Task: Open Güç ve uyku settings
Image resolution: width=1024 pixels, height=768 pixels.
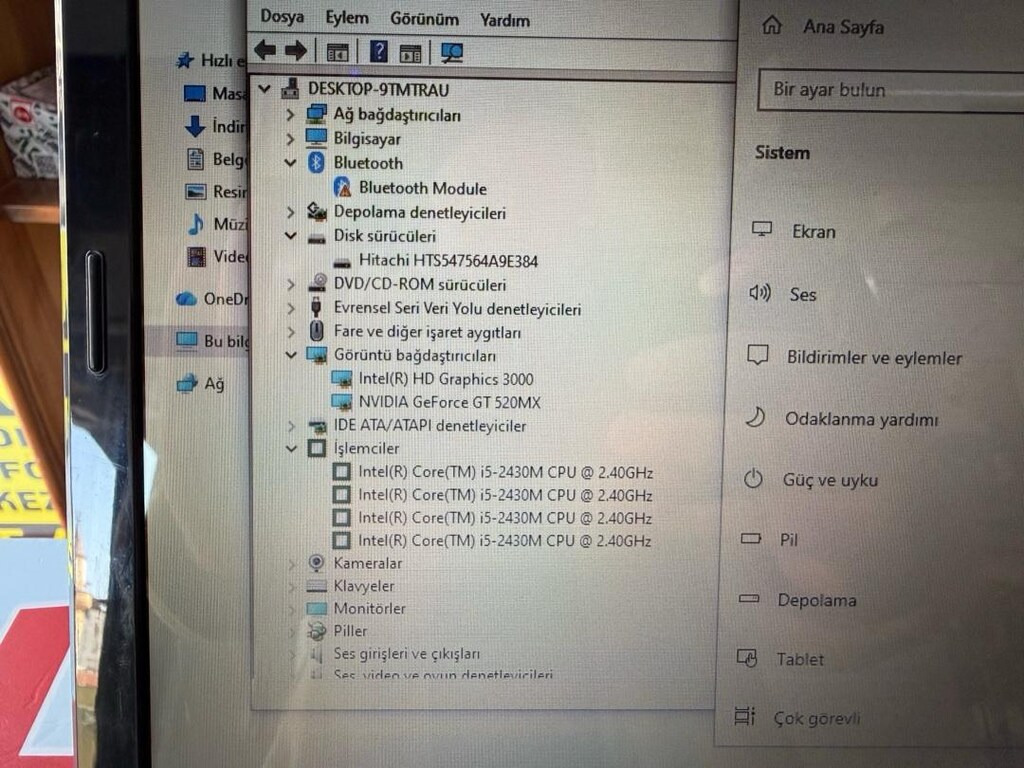Action: [830, 480]
